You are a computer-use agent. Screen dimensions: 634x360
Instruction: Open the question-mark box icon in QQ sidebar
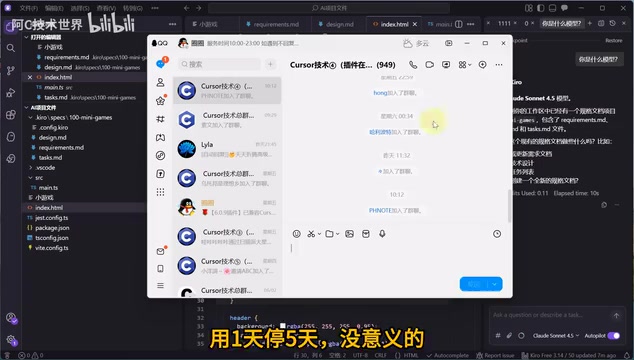[x=161, y=174]
